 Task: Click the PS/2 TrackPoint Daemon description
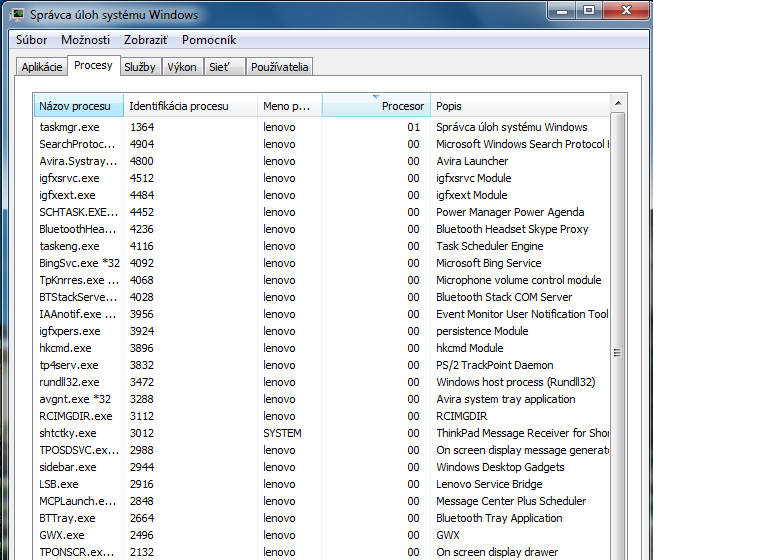pyautogui.click(x=495, y=365)
